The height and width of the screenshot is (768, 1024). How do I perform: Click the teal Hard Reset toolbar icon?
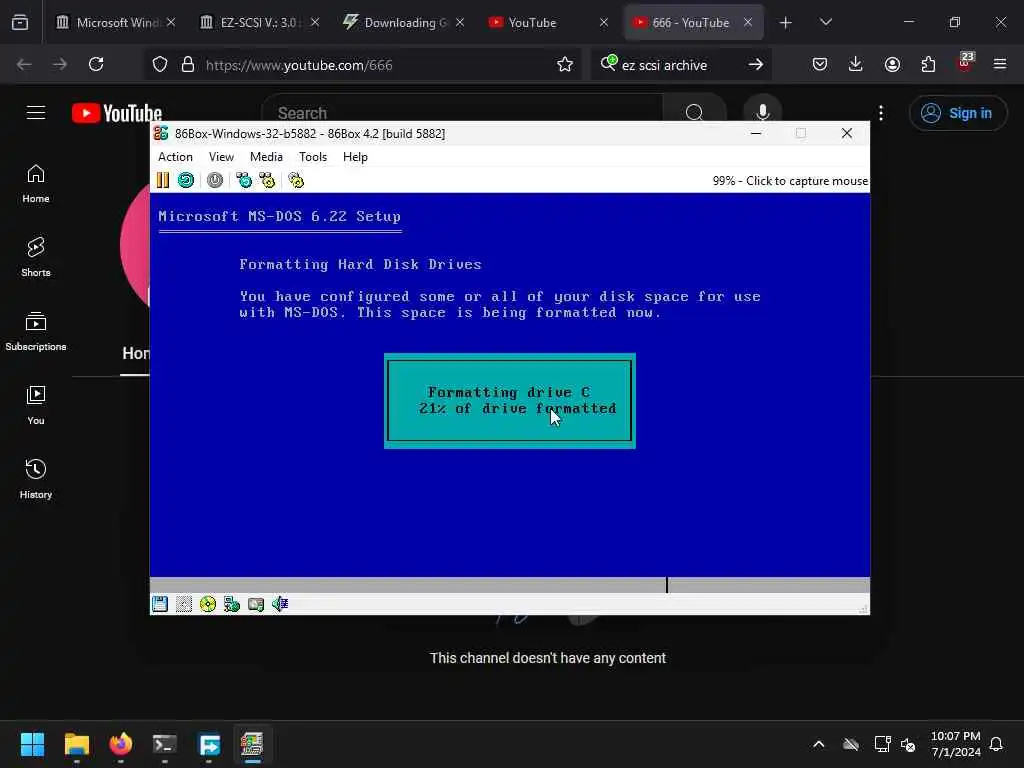click(186, 180)
